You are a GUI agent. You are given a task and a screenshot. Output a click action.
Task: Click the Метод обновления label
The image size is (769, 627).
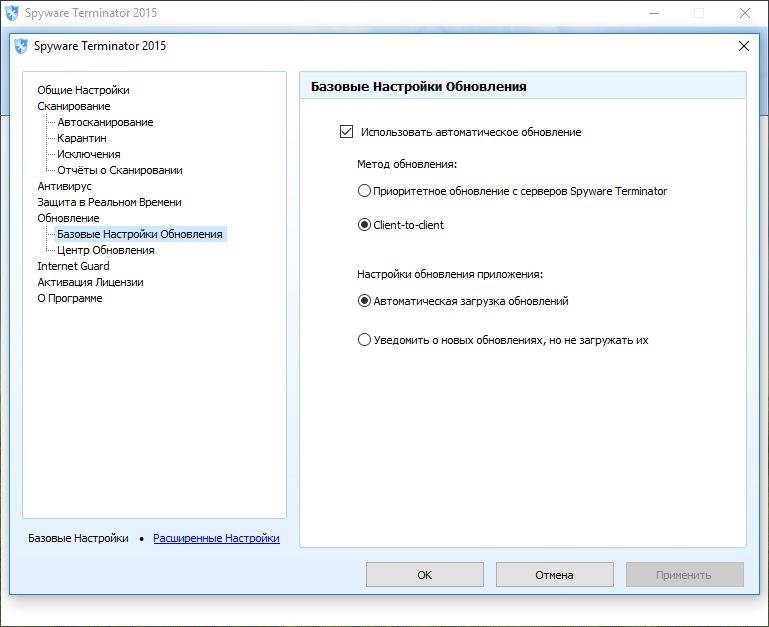click(407, 164)
